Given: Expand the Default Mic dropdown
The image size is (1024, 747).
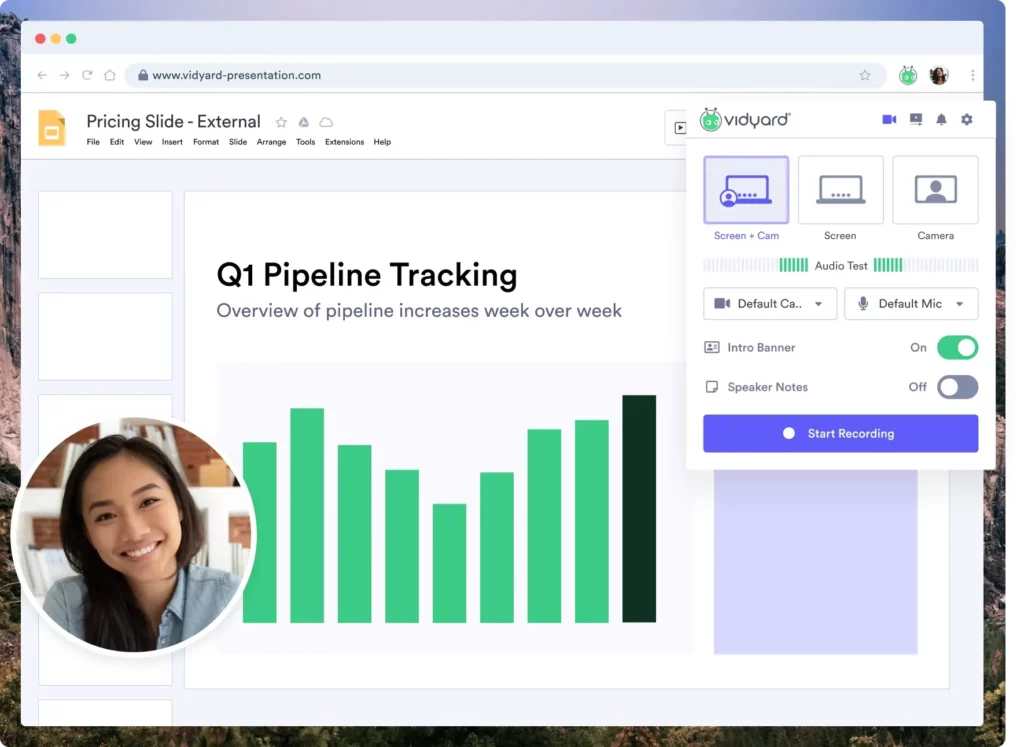Looking at the screenshot, I should (911, 304).
